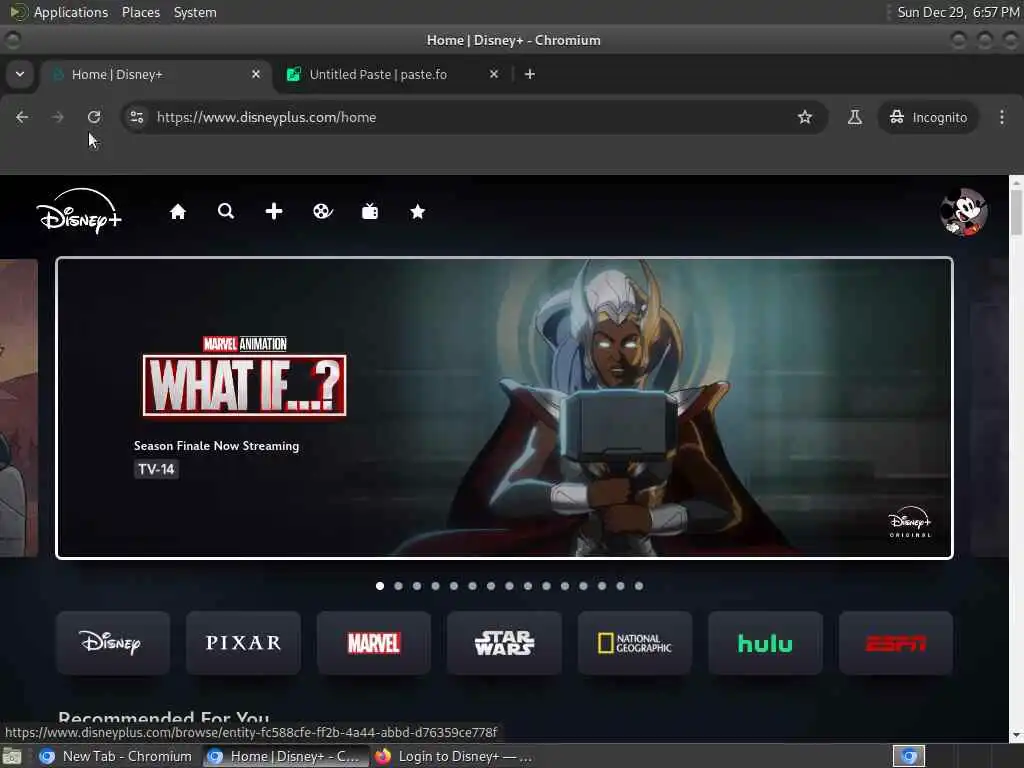
Task: Select the first carousel dot
Action: click(380, 586)
